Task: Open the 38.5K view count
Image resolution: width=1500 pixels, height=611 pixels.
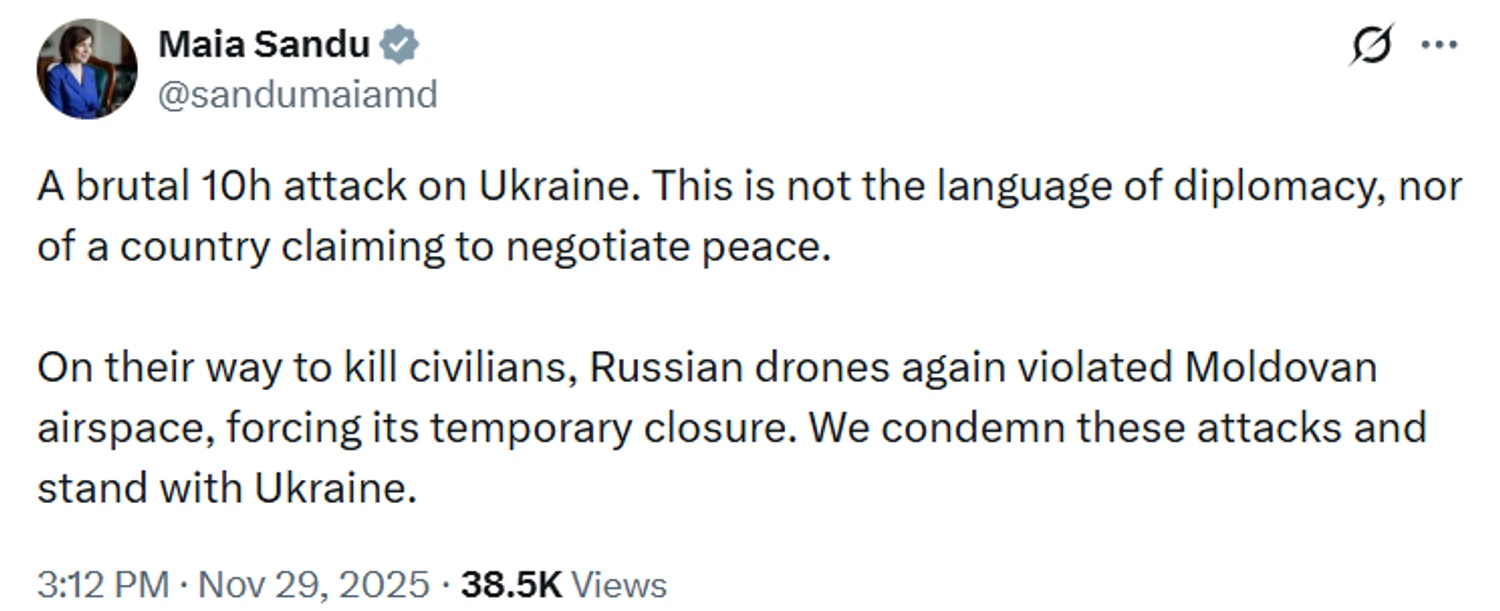Action: click(x=511, y=584)
